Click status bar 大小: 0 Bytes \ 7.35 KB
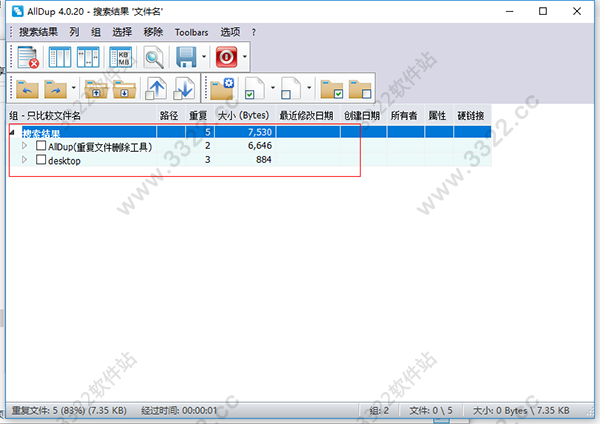The image size is (600, 424). 521,411
